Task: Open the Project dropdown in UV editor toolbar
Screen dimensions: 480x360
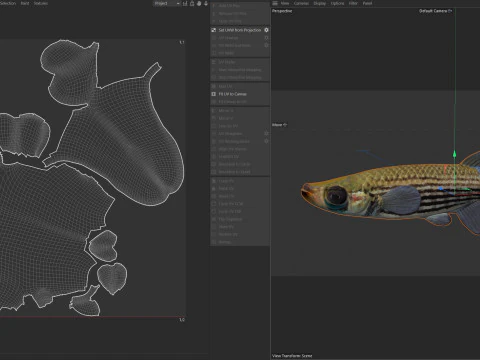Action: (167, 3)
